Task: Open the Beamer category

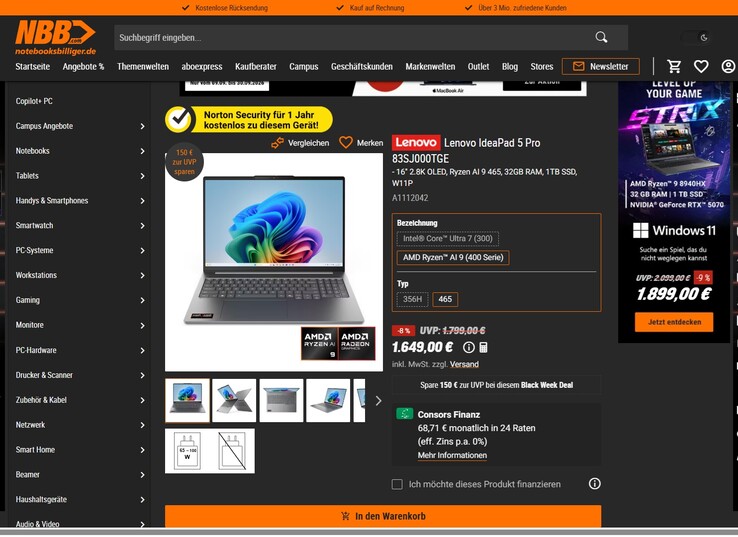Action: point(27,474)
